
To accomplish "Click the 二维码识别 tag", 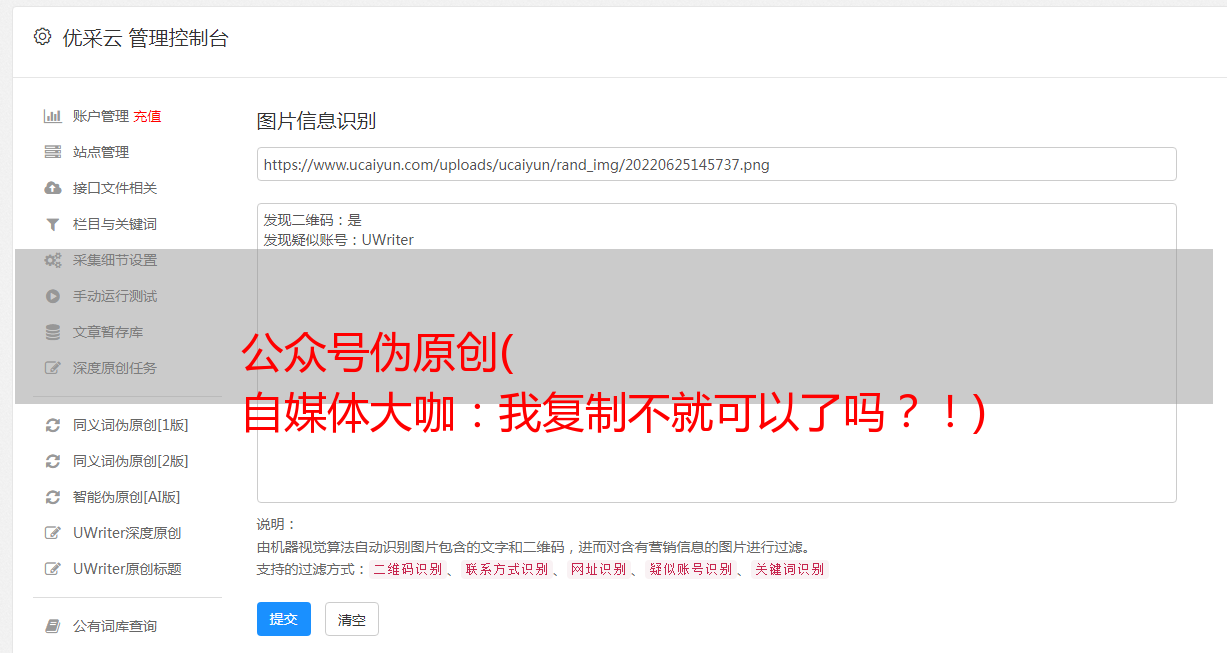I will [x=407, y=569].
